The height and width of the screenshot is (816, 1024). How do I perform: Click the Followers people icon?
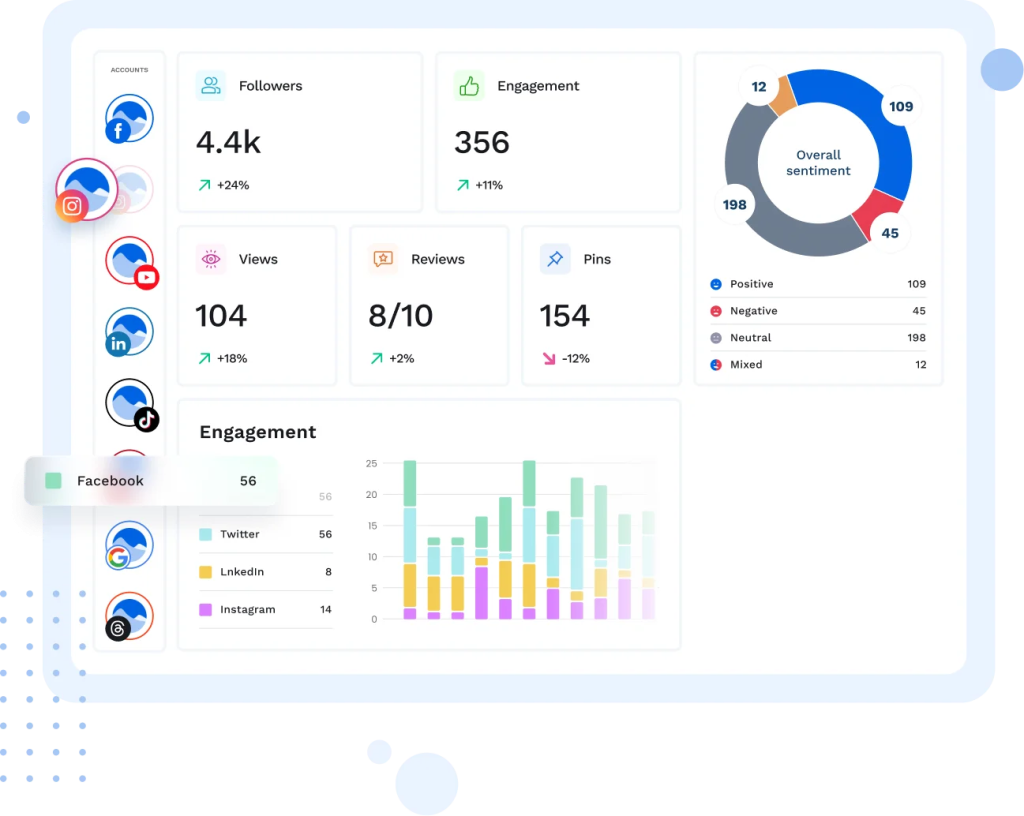coord(211,86)
